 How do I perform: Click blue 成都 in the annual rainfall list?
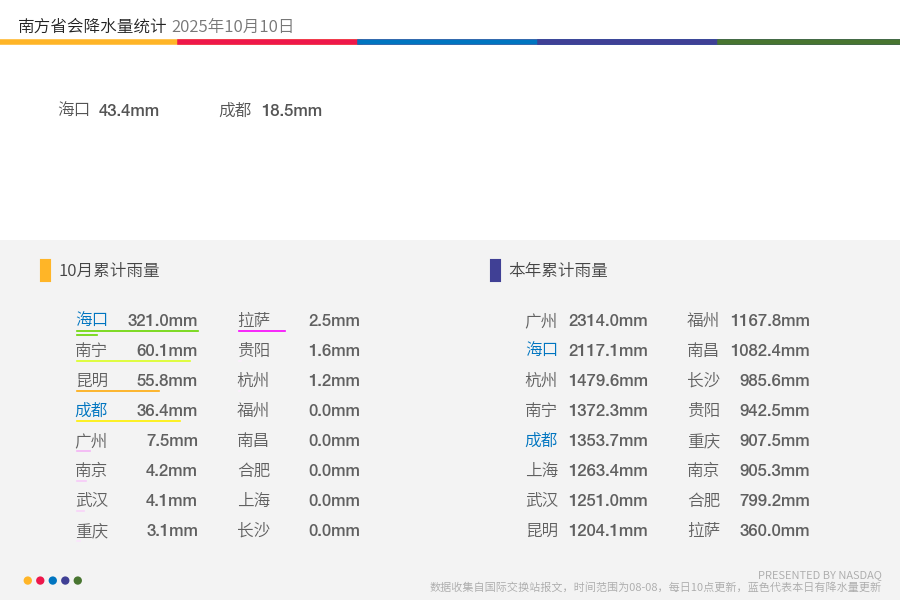click(541, 440)
